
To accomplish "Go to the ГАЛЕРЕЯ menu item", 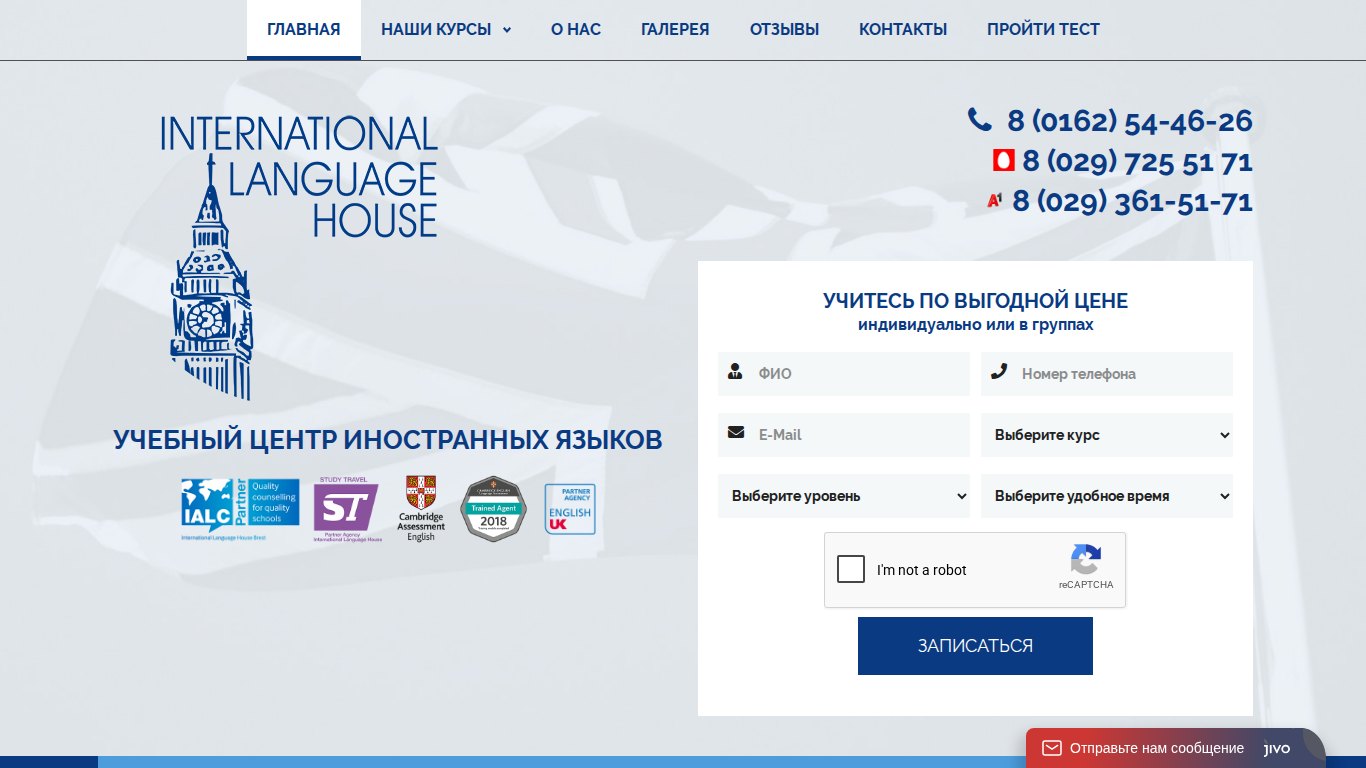I will [x=675, y=30].
